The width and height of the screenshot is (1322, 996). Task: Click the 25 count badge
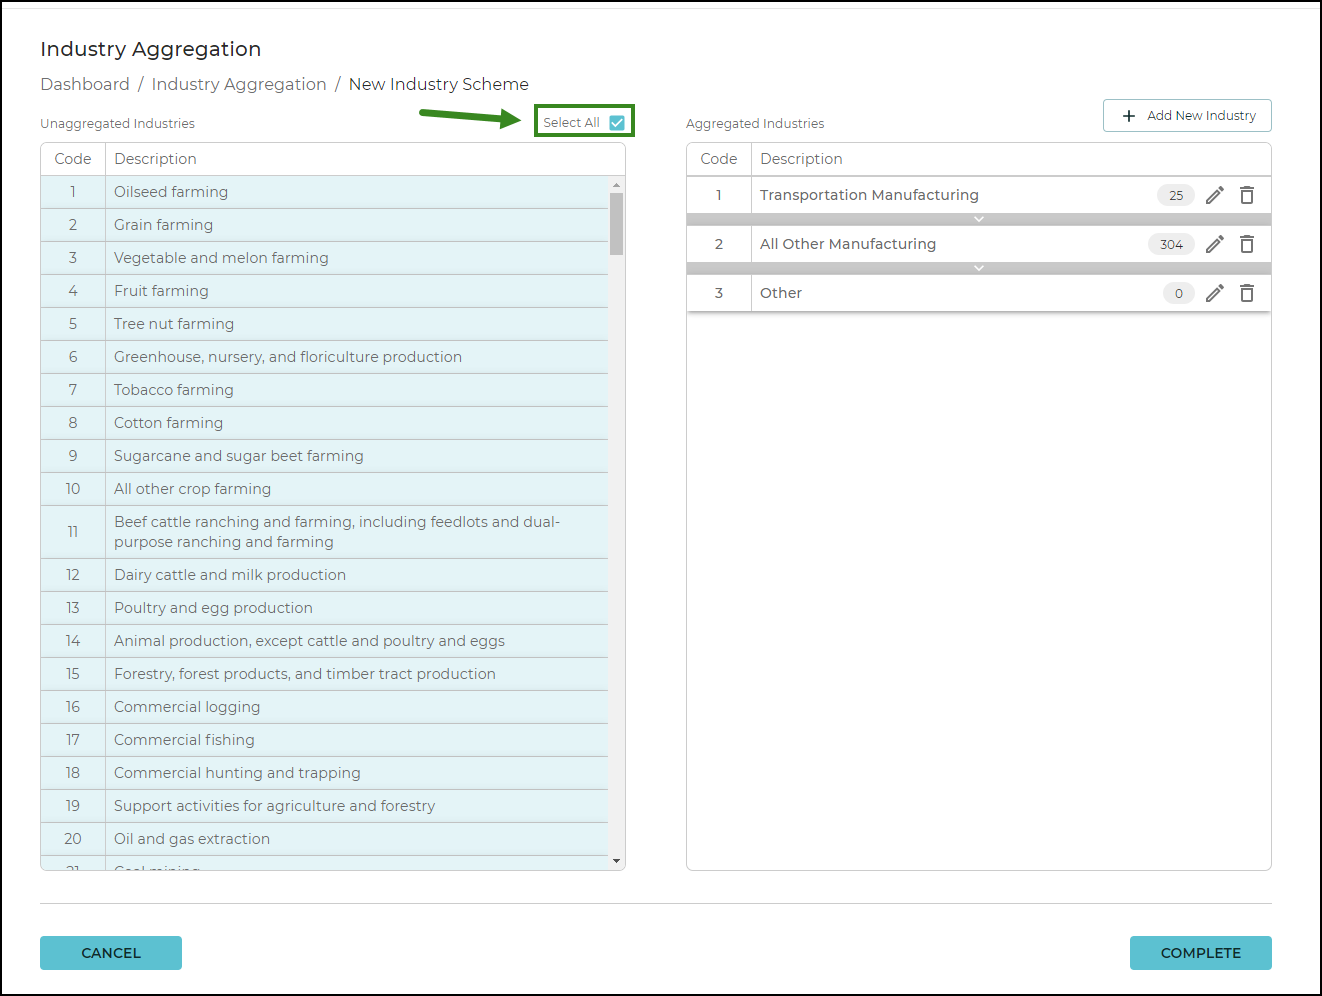(1175, 195)
